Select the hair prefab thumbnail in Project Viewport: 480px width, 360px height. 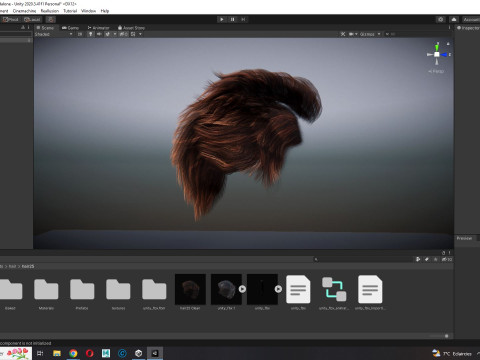[190, 289]
